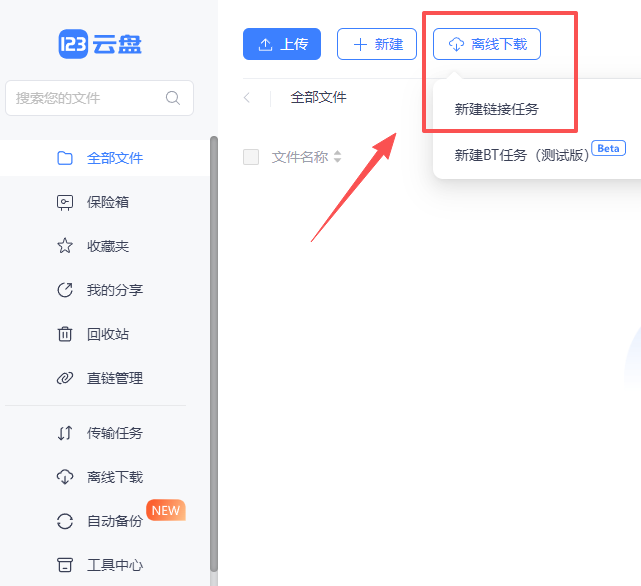The image size is (641, 586).
Task: Click the 直链管理 link icon
Action: pos(65,378)
